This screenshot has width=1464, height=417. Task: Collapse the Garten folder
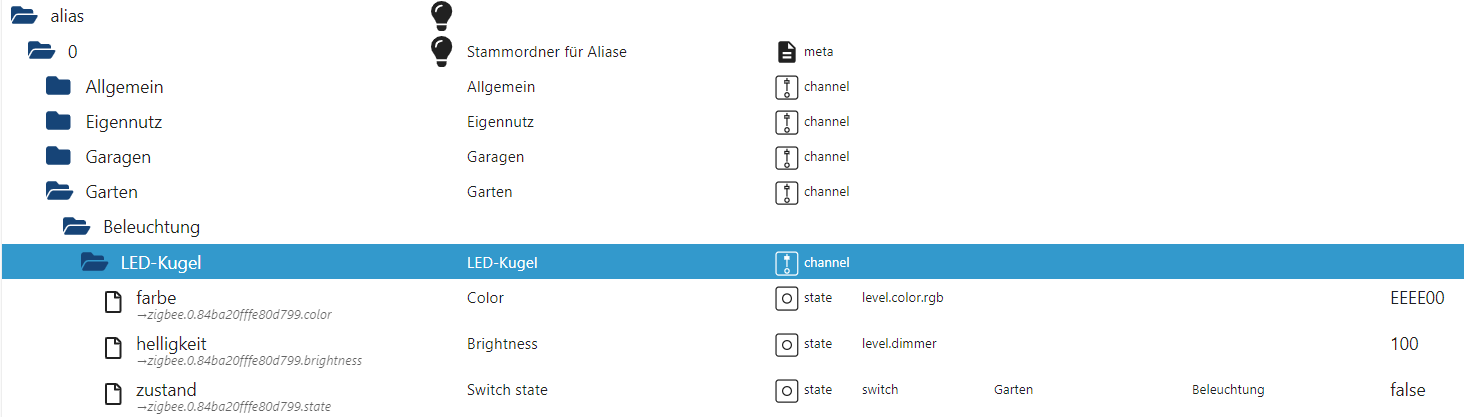click(x=58, y=192)
